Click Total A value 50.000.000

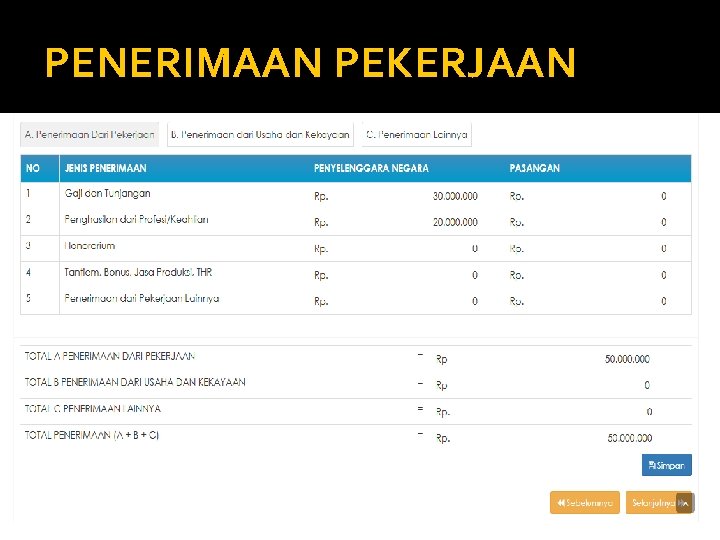tap(627, 359)
